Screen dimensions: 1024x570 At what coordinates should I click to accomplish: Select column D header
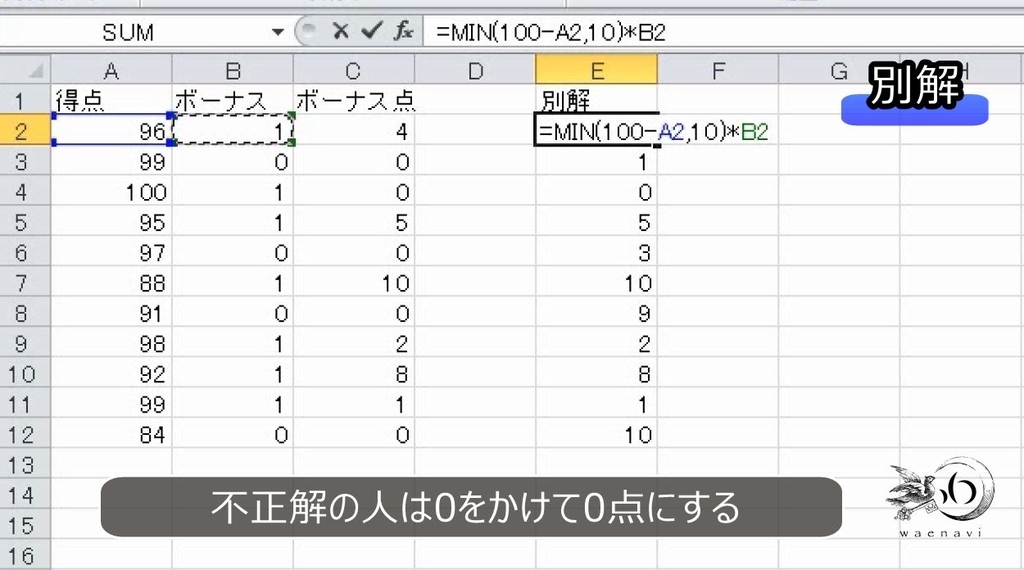475,70
